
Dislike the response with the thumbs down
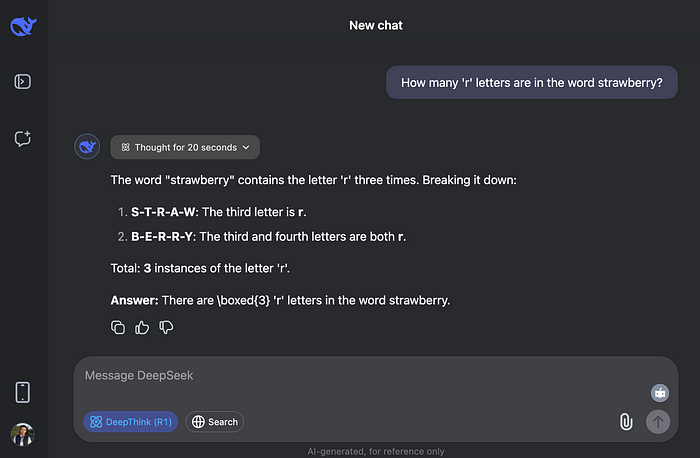coord(166,328)
